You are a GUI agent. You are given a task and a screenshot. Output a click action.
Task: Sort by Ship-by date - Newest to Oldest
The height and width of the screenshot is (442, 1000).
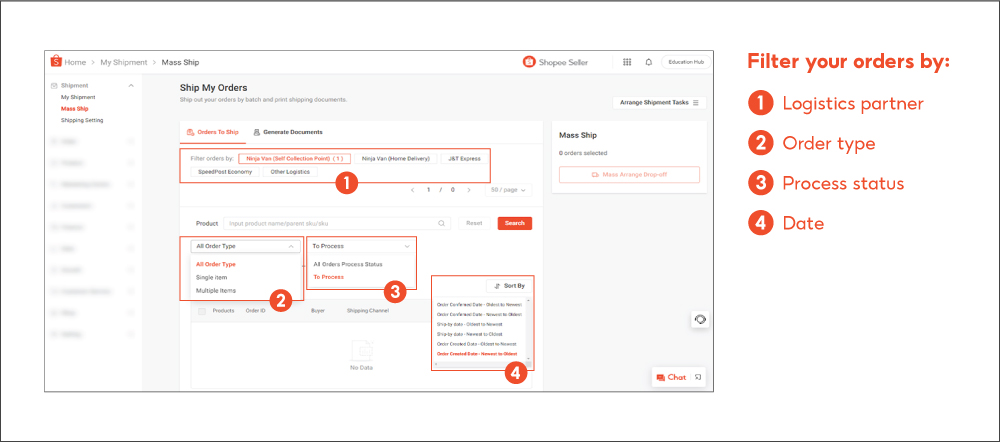coord(469,334)
